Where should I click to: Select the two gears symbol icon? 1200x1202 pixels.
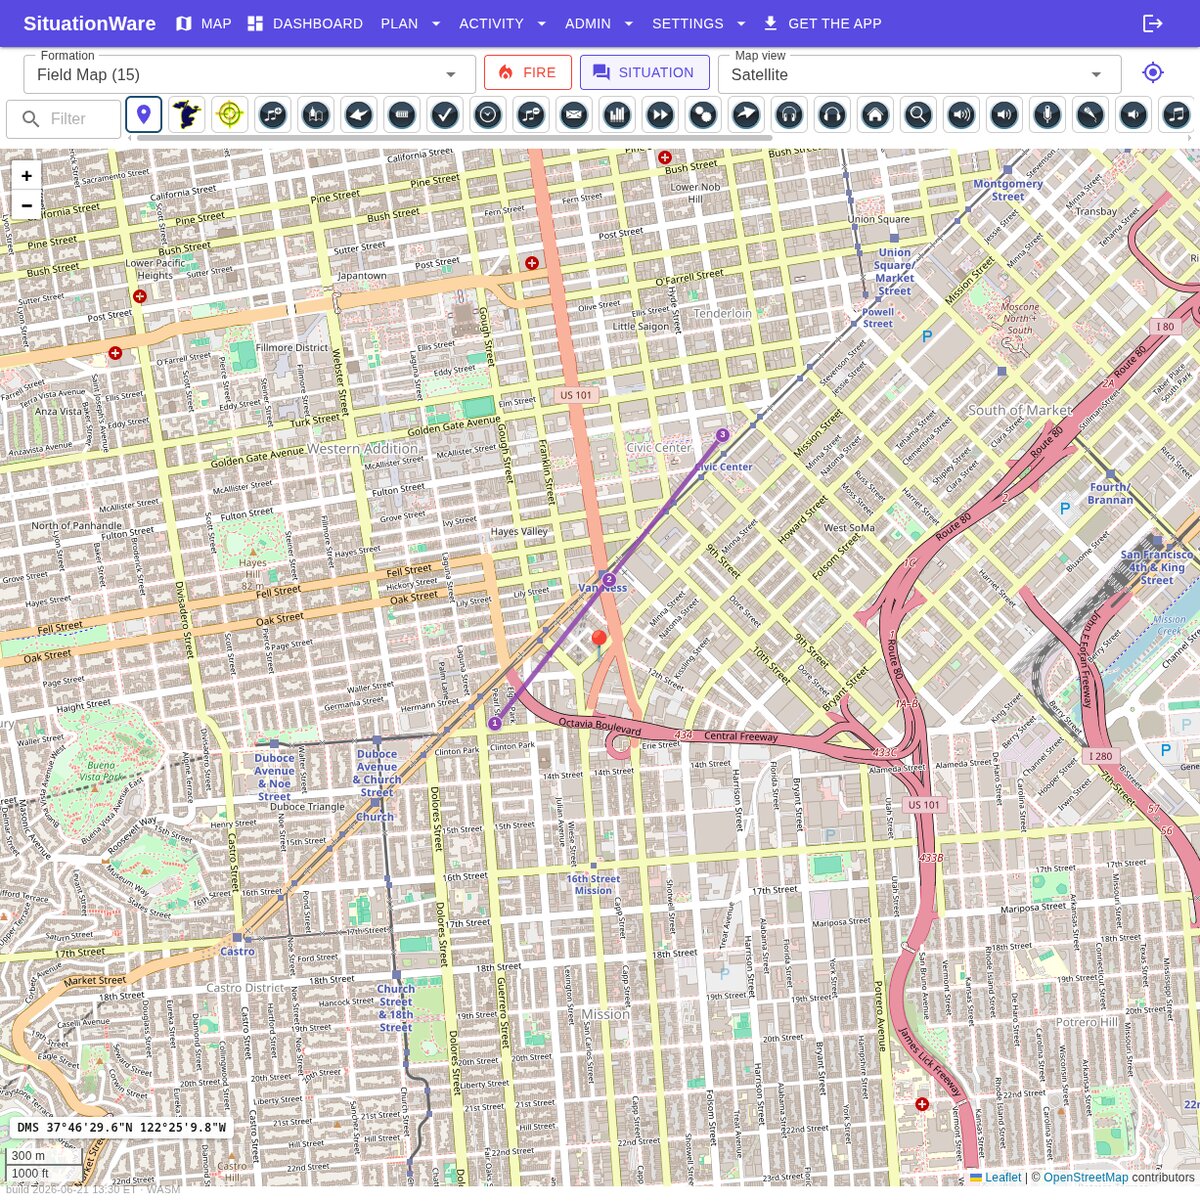coord(702,115)
